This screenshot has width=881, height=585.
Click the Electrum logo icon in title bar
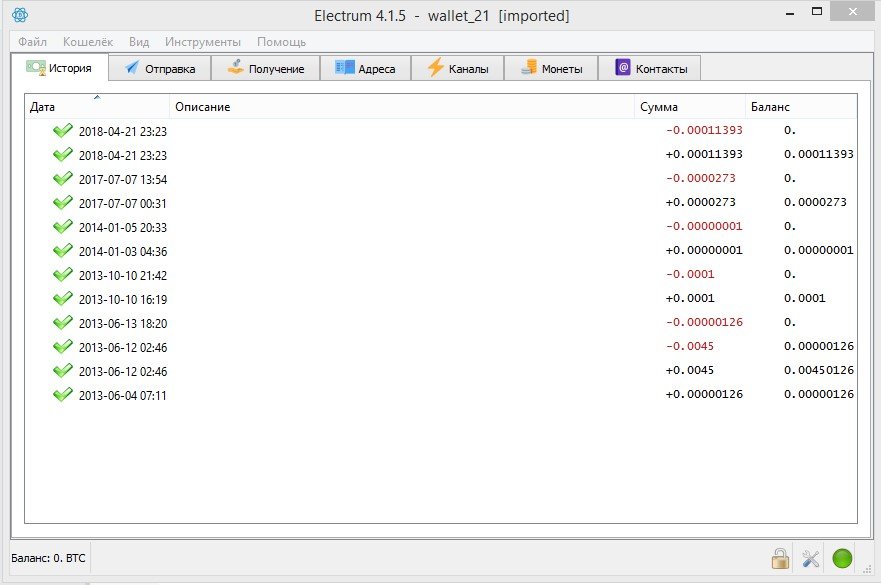(20, 15)
